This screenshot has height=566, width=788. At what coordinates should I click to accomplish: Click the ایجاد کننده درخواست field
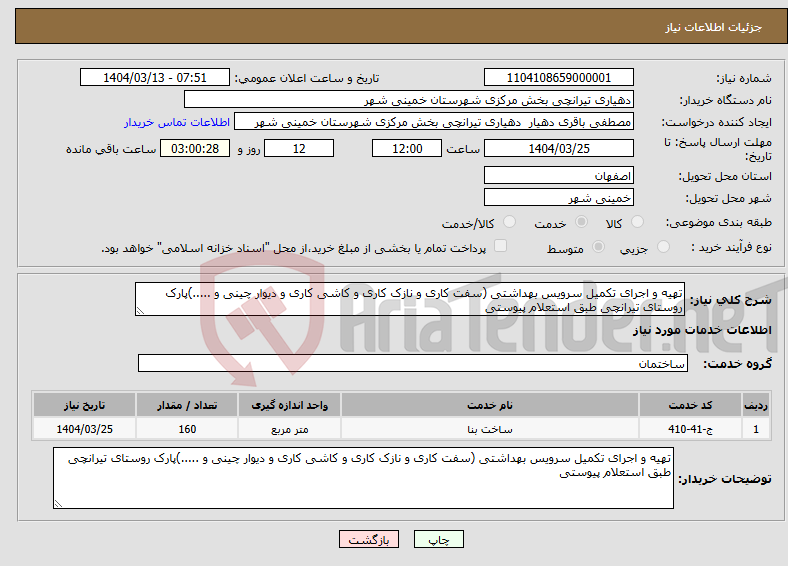point(434,122)
